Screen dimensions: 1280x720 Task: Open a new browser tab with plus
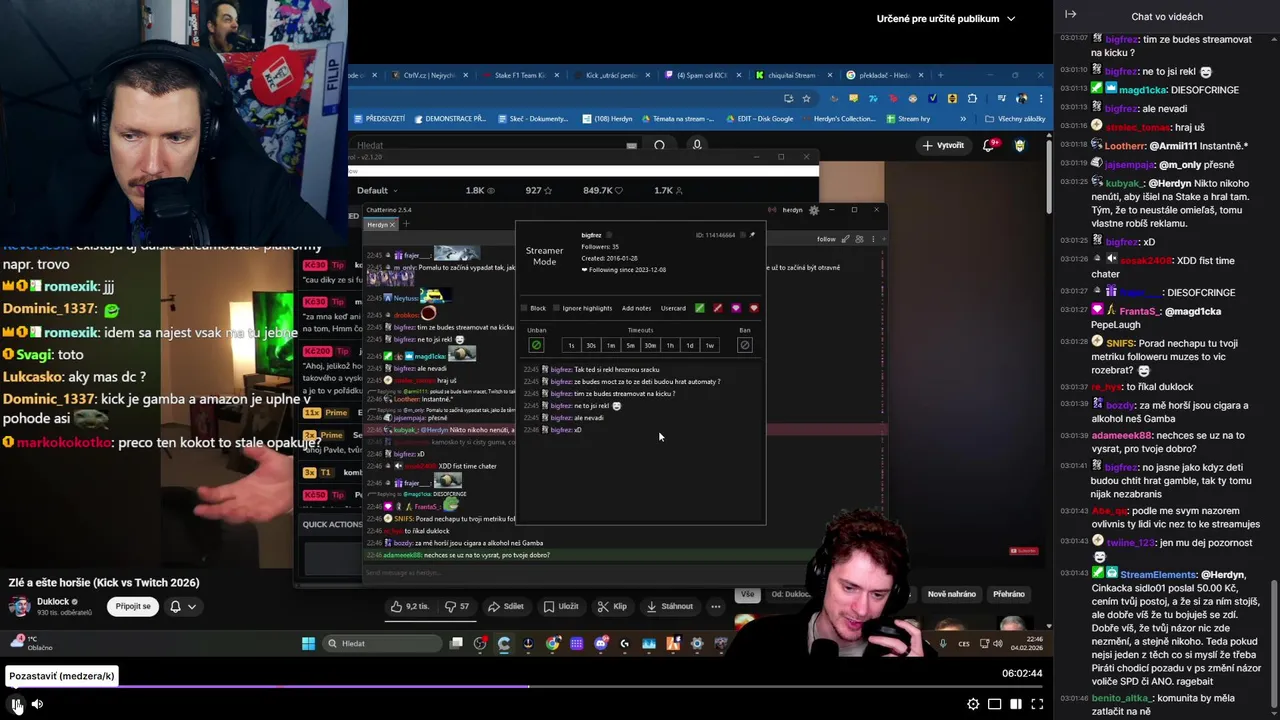click(x=940, y=75)
